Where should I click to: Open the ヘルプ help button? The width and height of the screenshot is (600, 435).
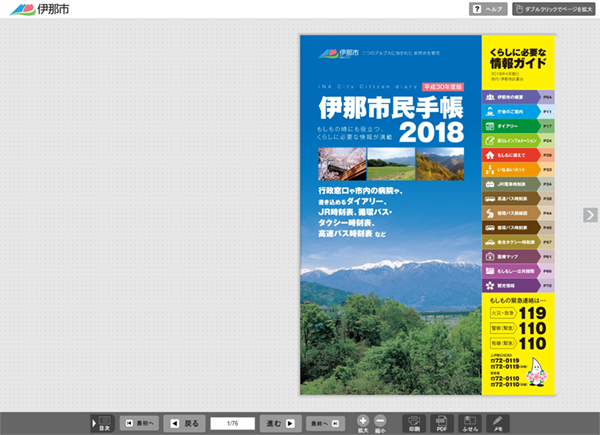point(488,9)
